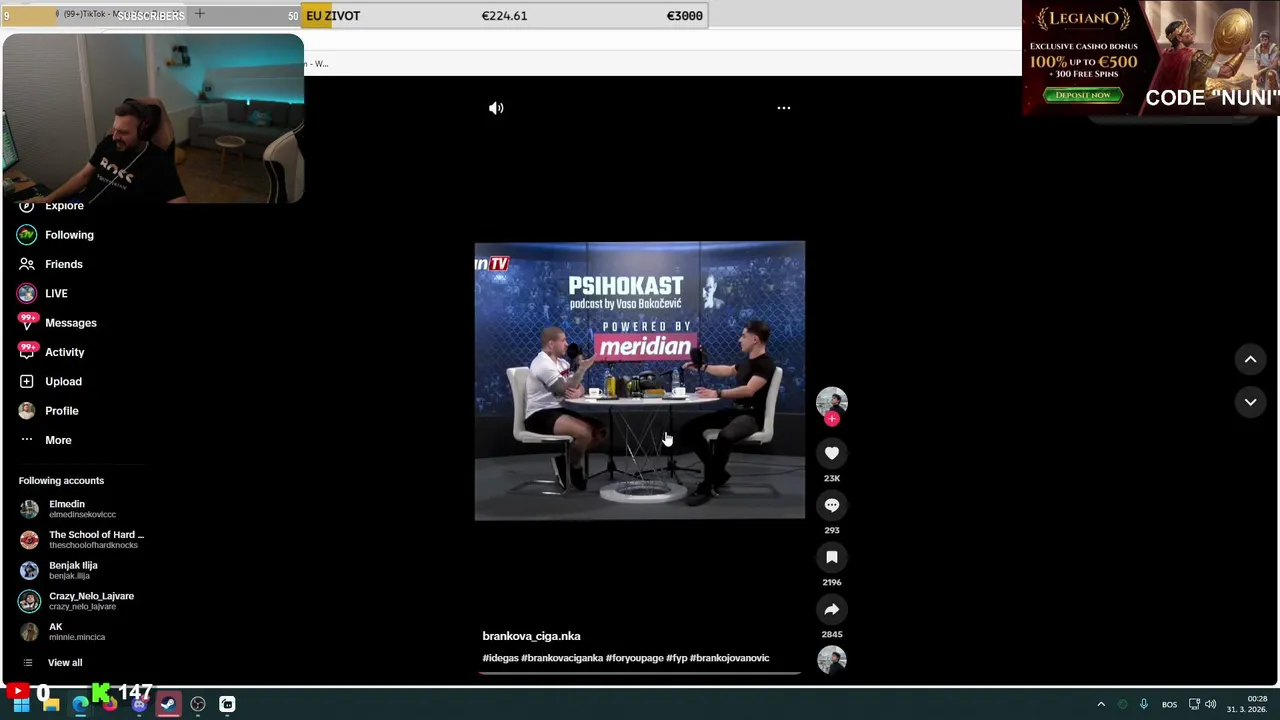
Task: Open the LIVE section
Action: (x=56, y=293)
